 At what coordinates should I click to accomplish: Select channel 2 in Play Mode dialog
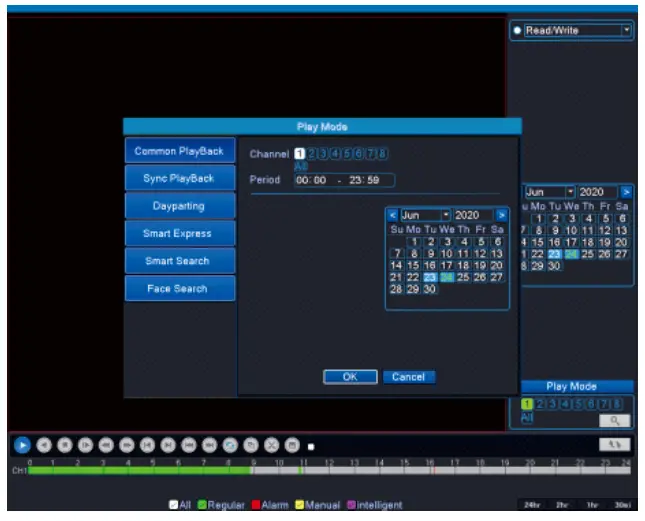pos(311,154)
